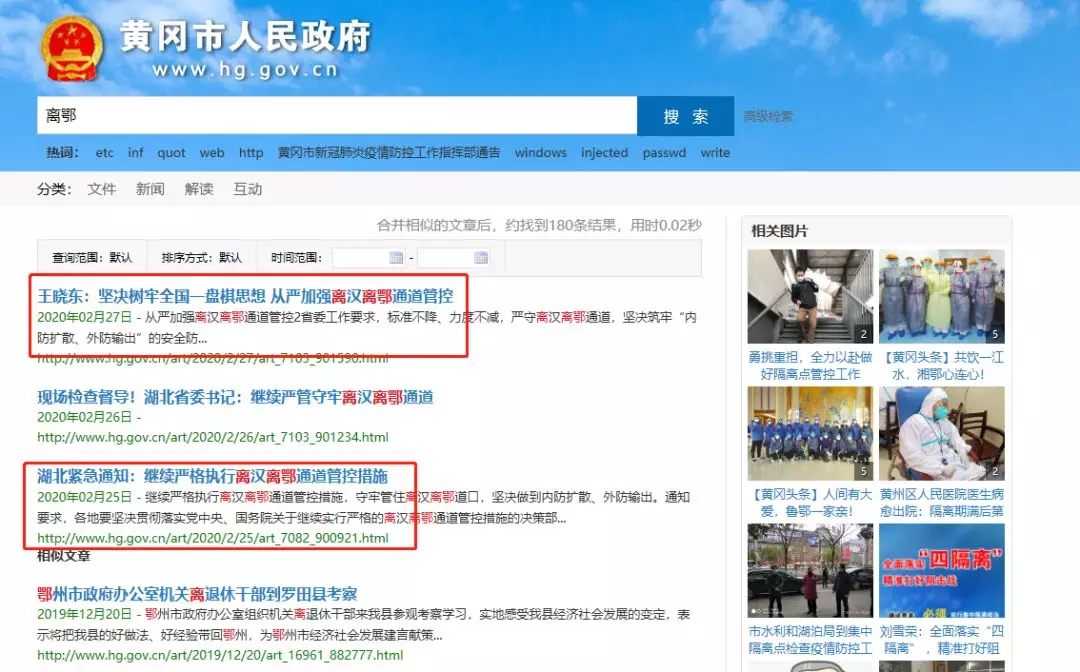The width and height of the screenshot is (1080, 672).
Task: Open the 四隔离 red banner thumbnail
Action: tap(942, 570)
